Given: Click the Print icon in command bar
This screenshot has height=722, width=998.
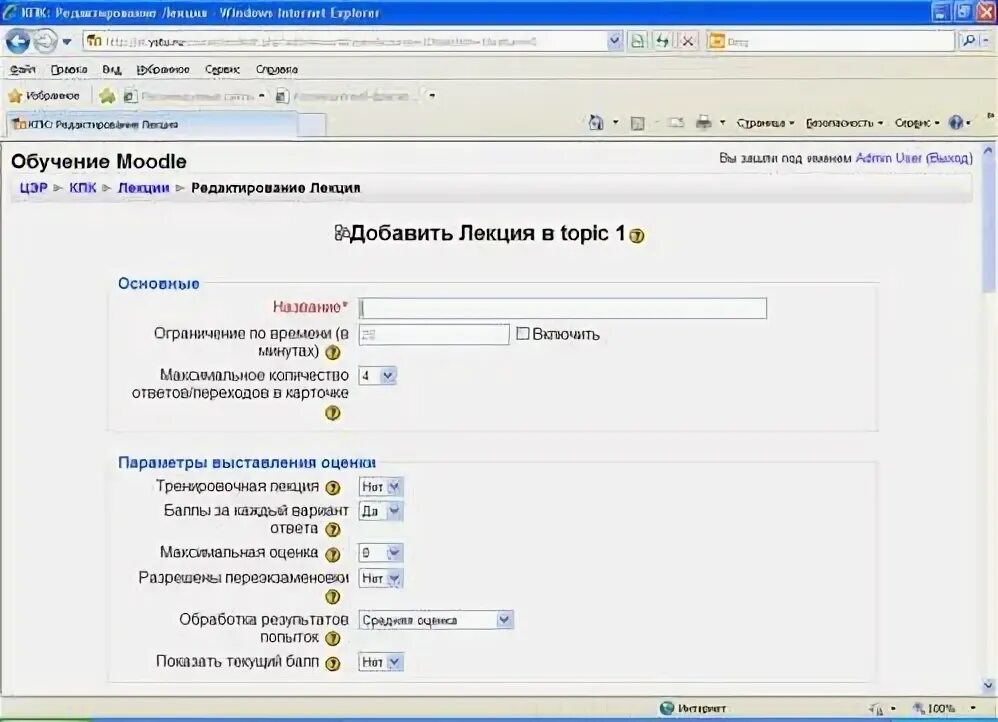Looking at the screenshot, I should pyautogui.click(x=703, y=122).
